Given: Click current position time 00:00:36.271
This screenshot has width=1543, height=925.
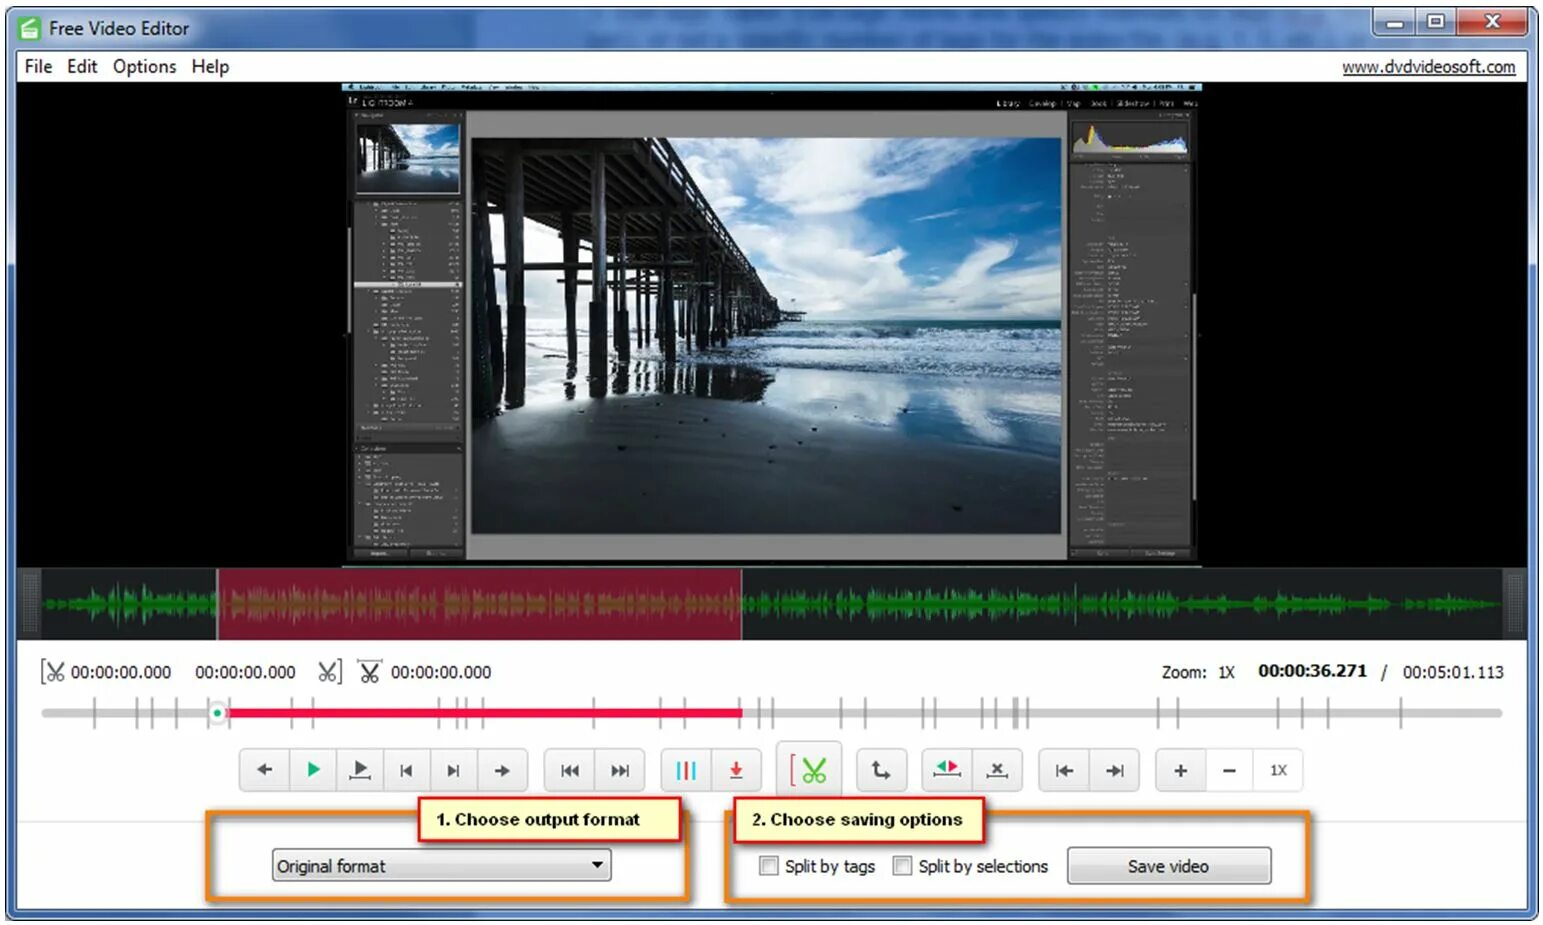Looking at the screenshot, I should coord(1312,671).
